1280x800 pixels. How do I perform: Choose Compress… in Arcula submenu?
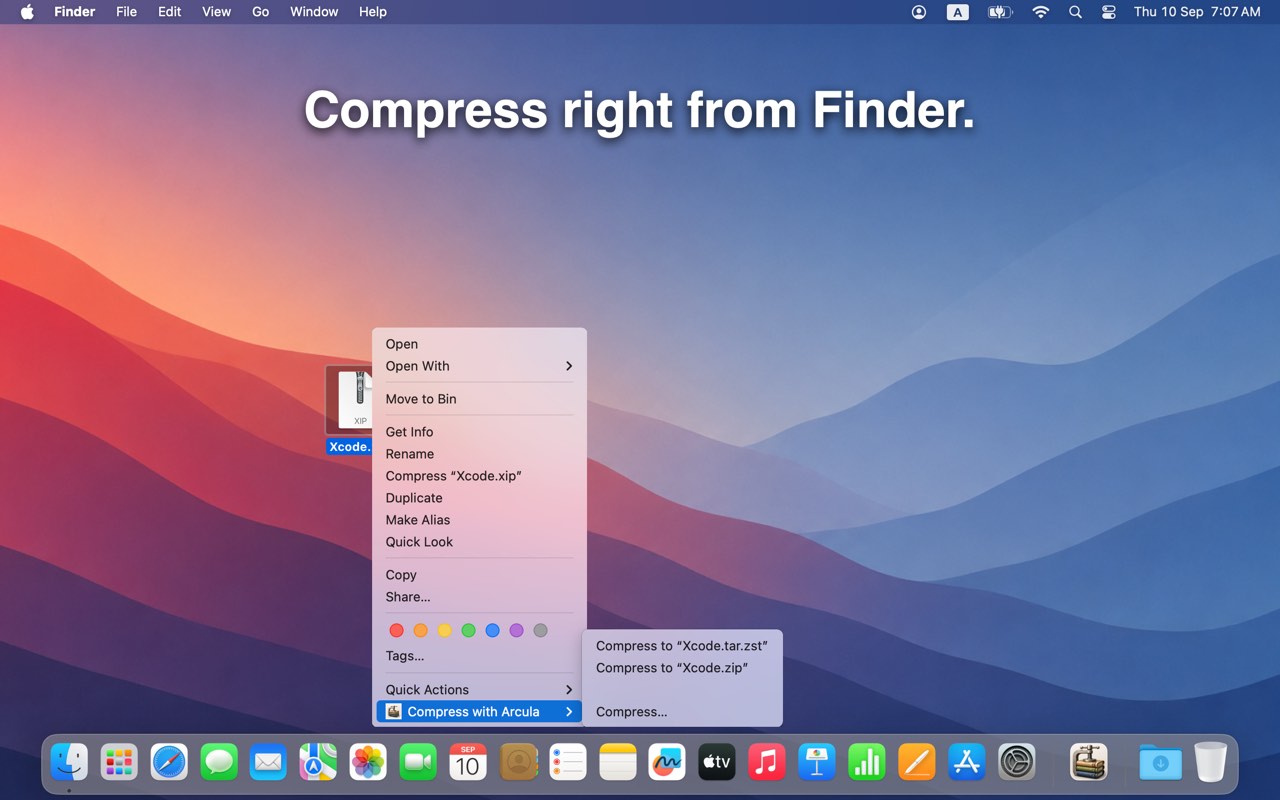(x=682, y=712)
